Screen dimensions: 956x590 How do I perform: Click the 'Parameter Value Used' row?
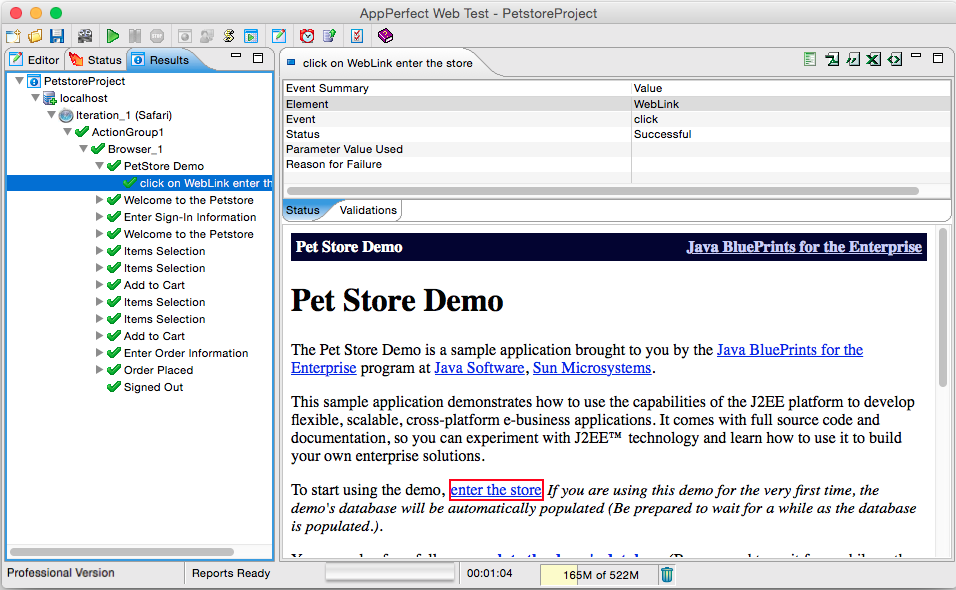[616, 149]
